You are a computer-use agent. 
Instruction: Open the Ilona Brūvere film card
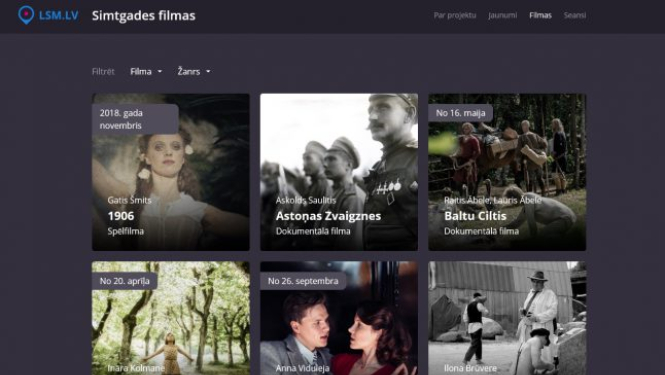507,318
